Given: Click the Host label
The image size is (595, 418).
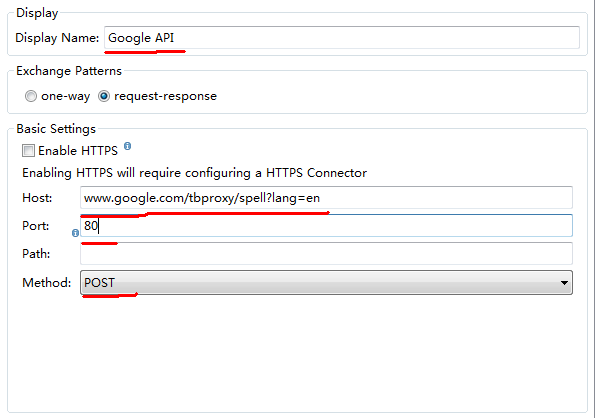Looking at the screenshot, I should (37, 198).
